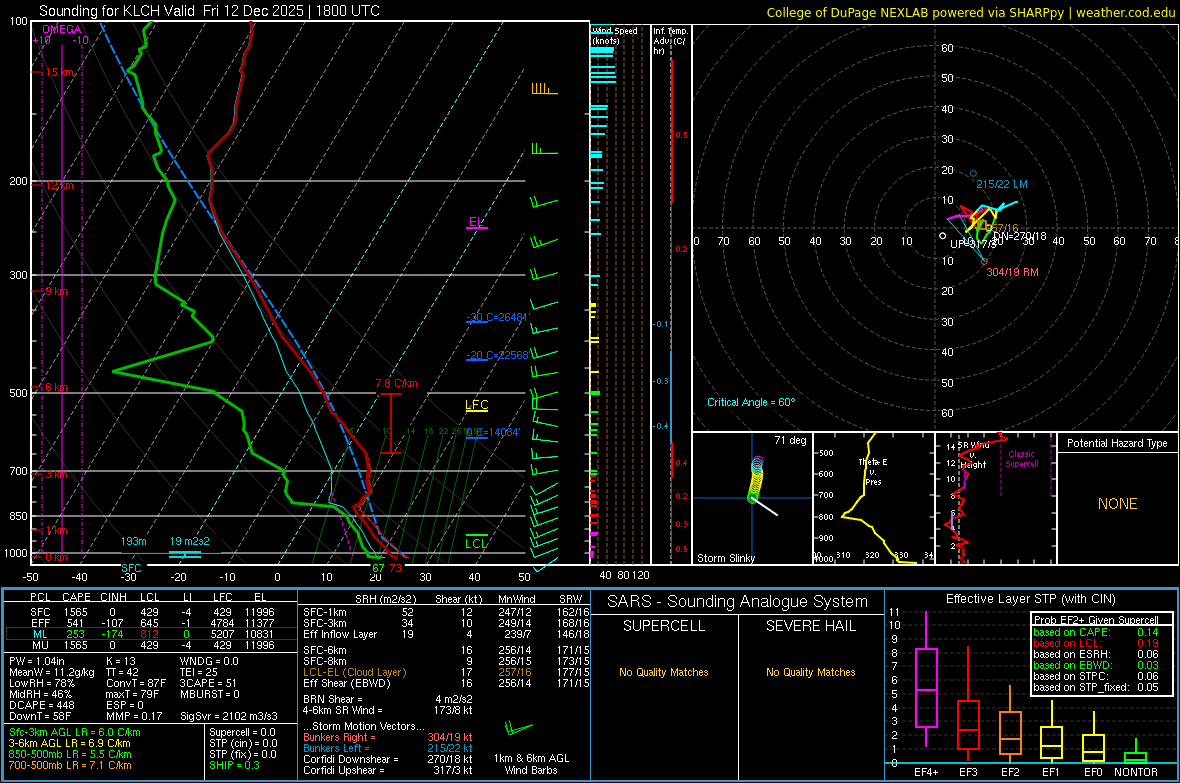The width and height of the screenshot is (1180, 783).
Task: Click the -30 C=26481' height label
Action: pos(497,317)
